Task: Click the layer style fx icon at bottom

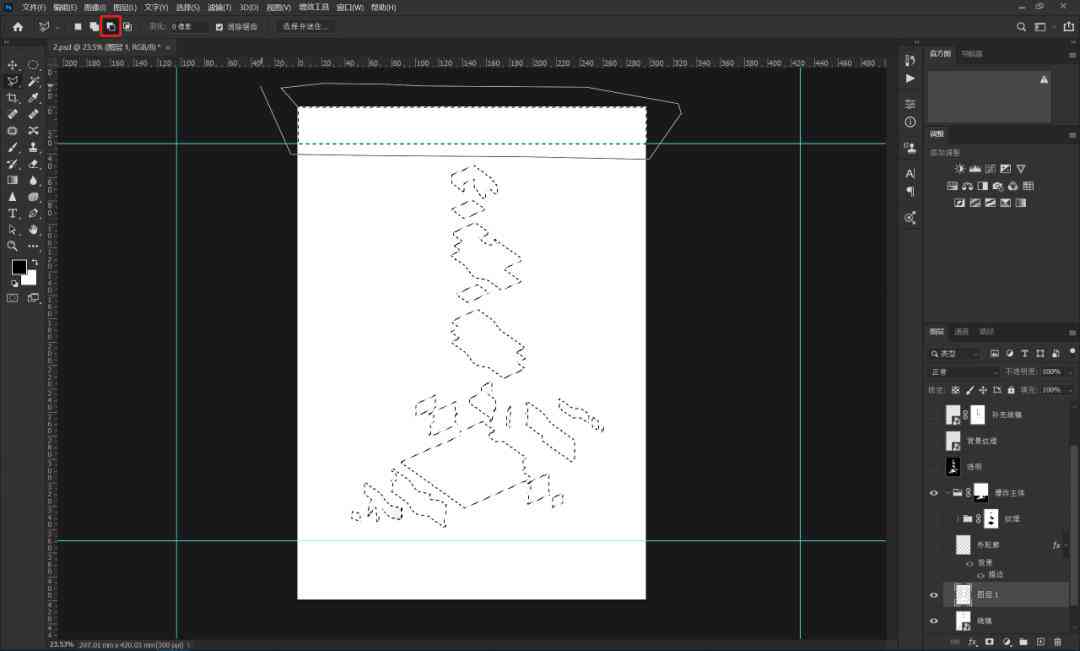Action: 973,642
